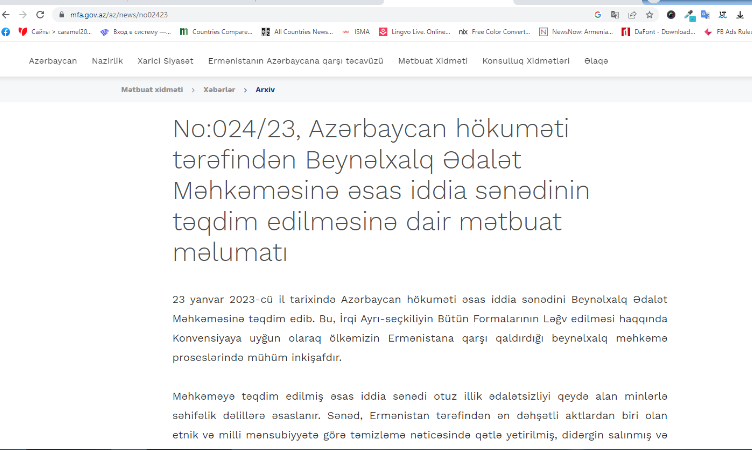Open the Azərbaycan menu
This screenshot has height=450, width=752.
53,61
